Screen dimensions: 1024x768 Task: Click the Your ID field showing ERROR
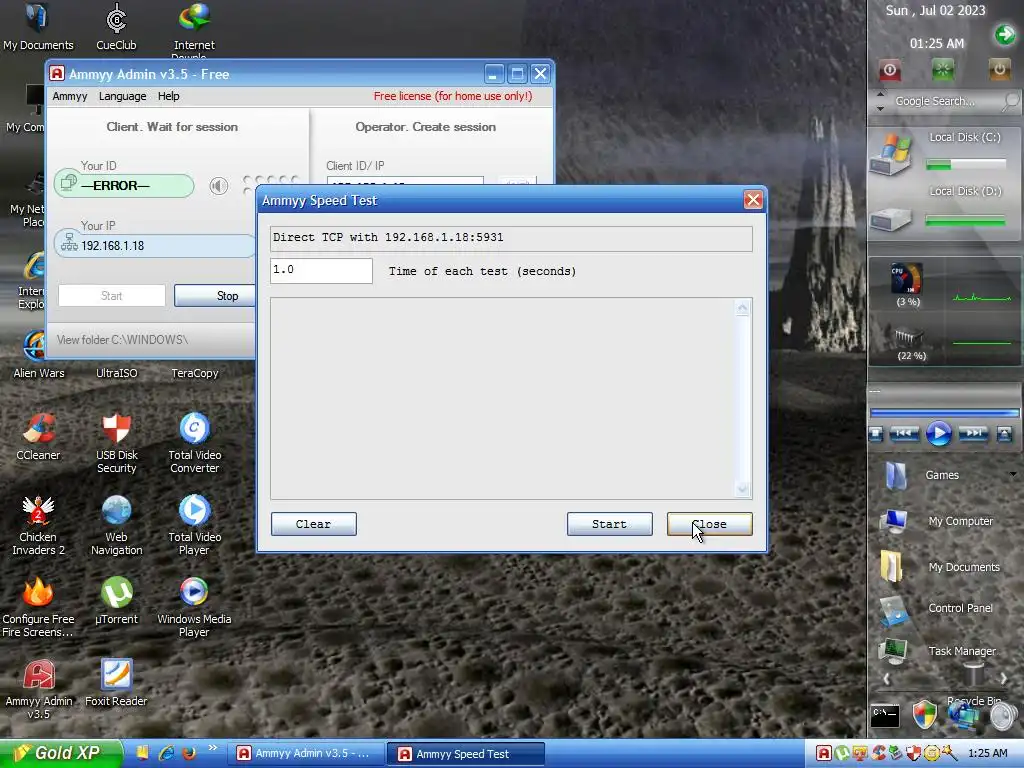(x=124, y=185)
